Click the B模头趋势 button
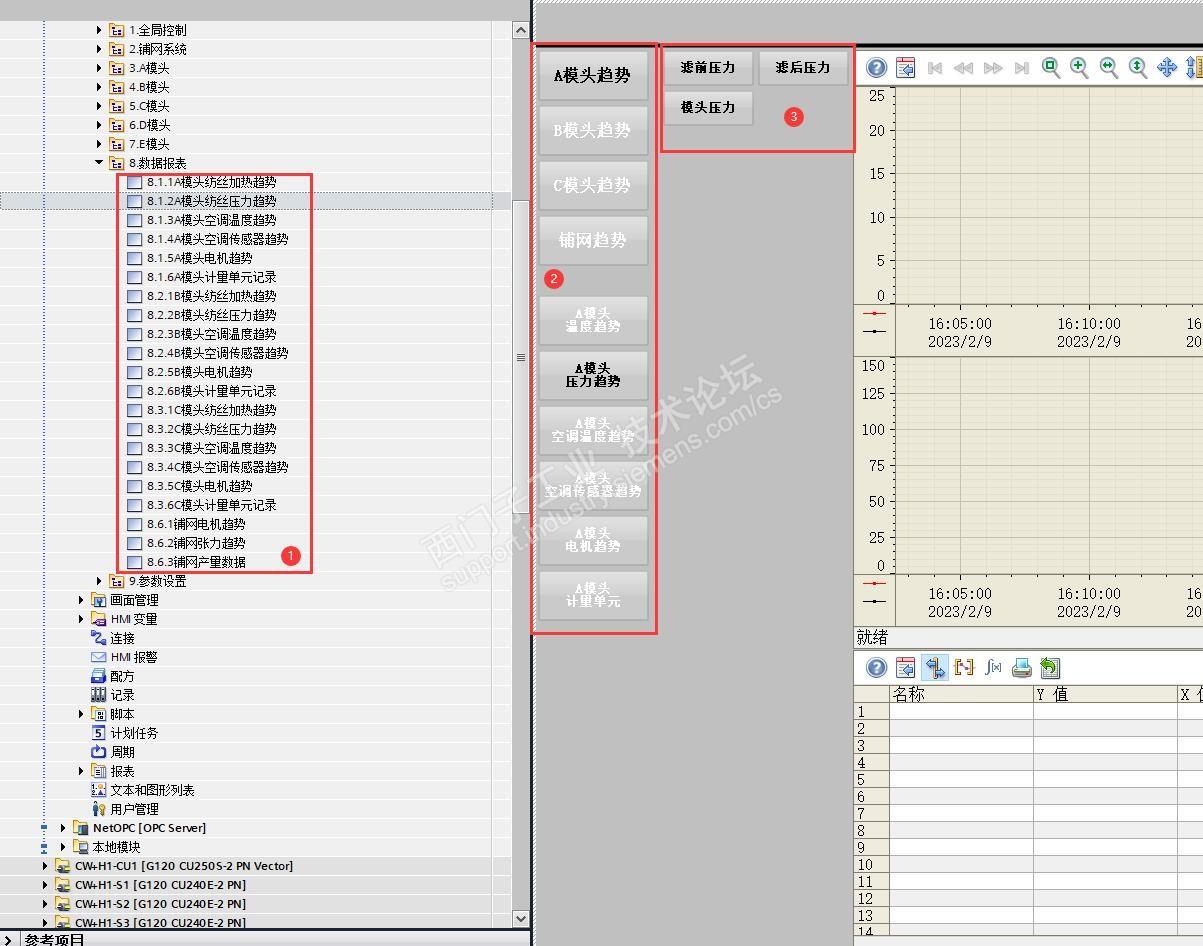This screenshot has width=1203, height=946. 593,130
